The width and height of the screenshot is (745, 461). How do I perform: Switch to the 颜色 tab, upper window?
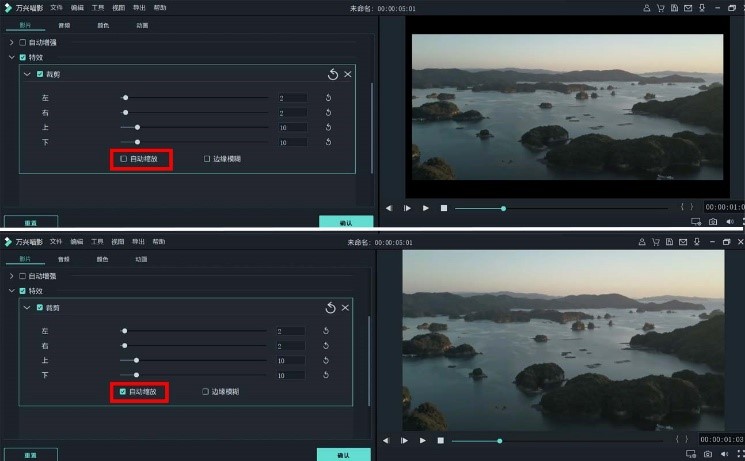tap(103, 25)
